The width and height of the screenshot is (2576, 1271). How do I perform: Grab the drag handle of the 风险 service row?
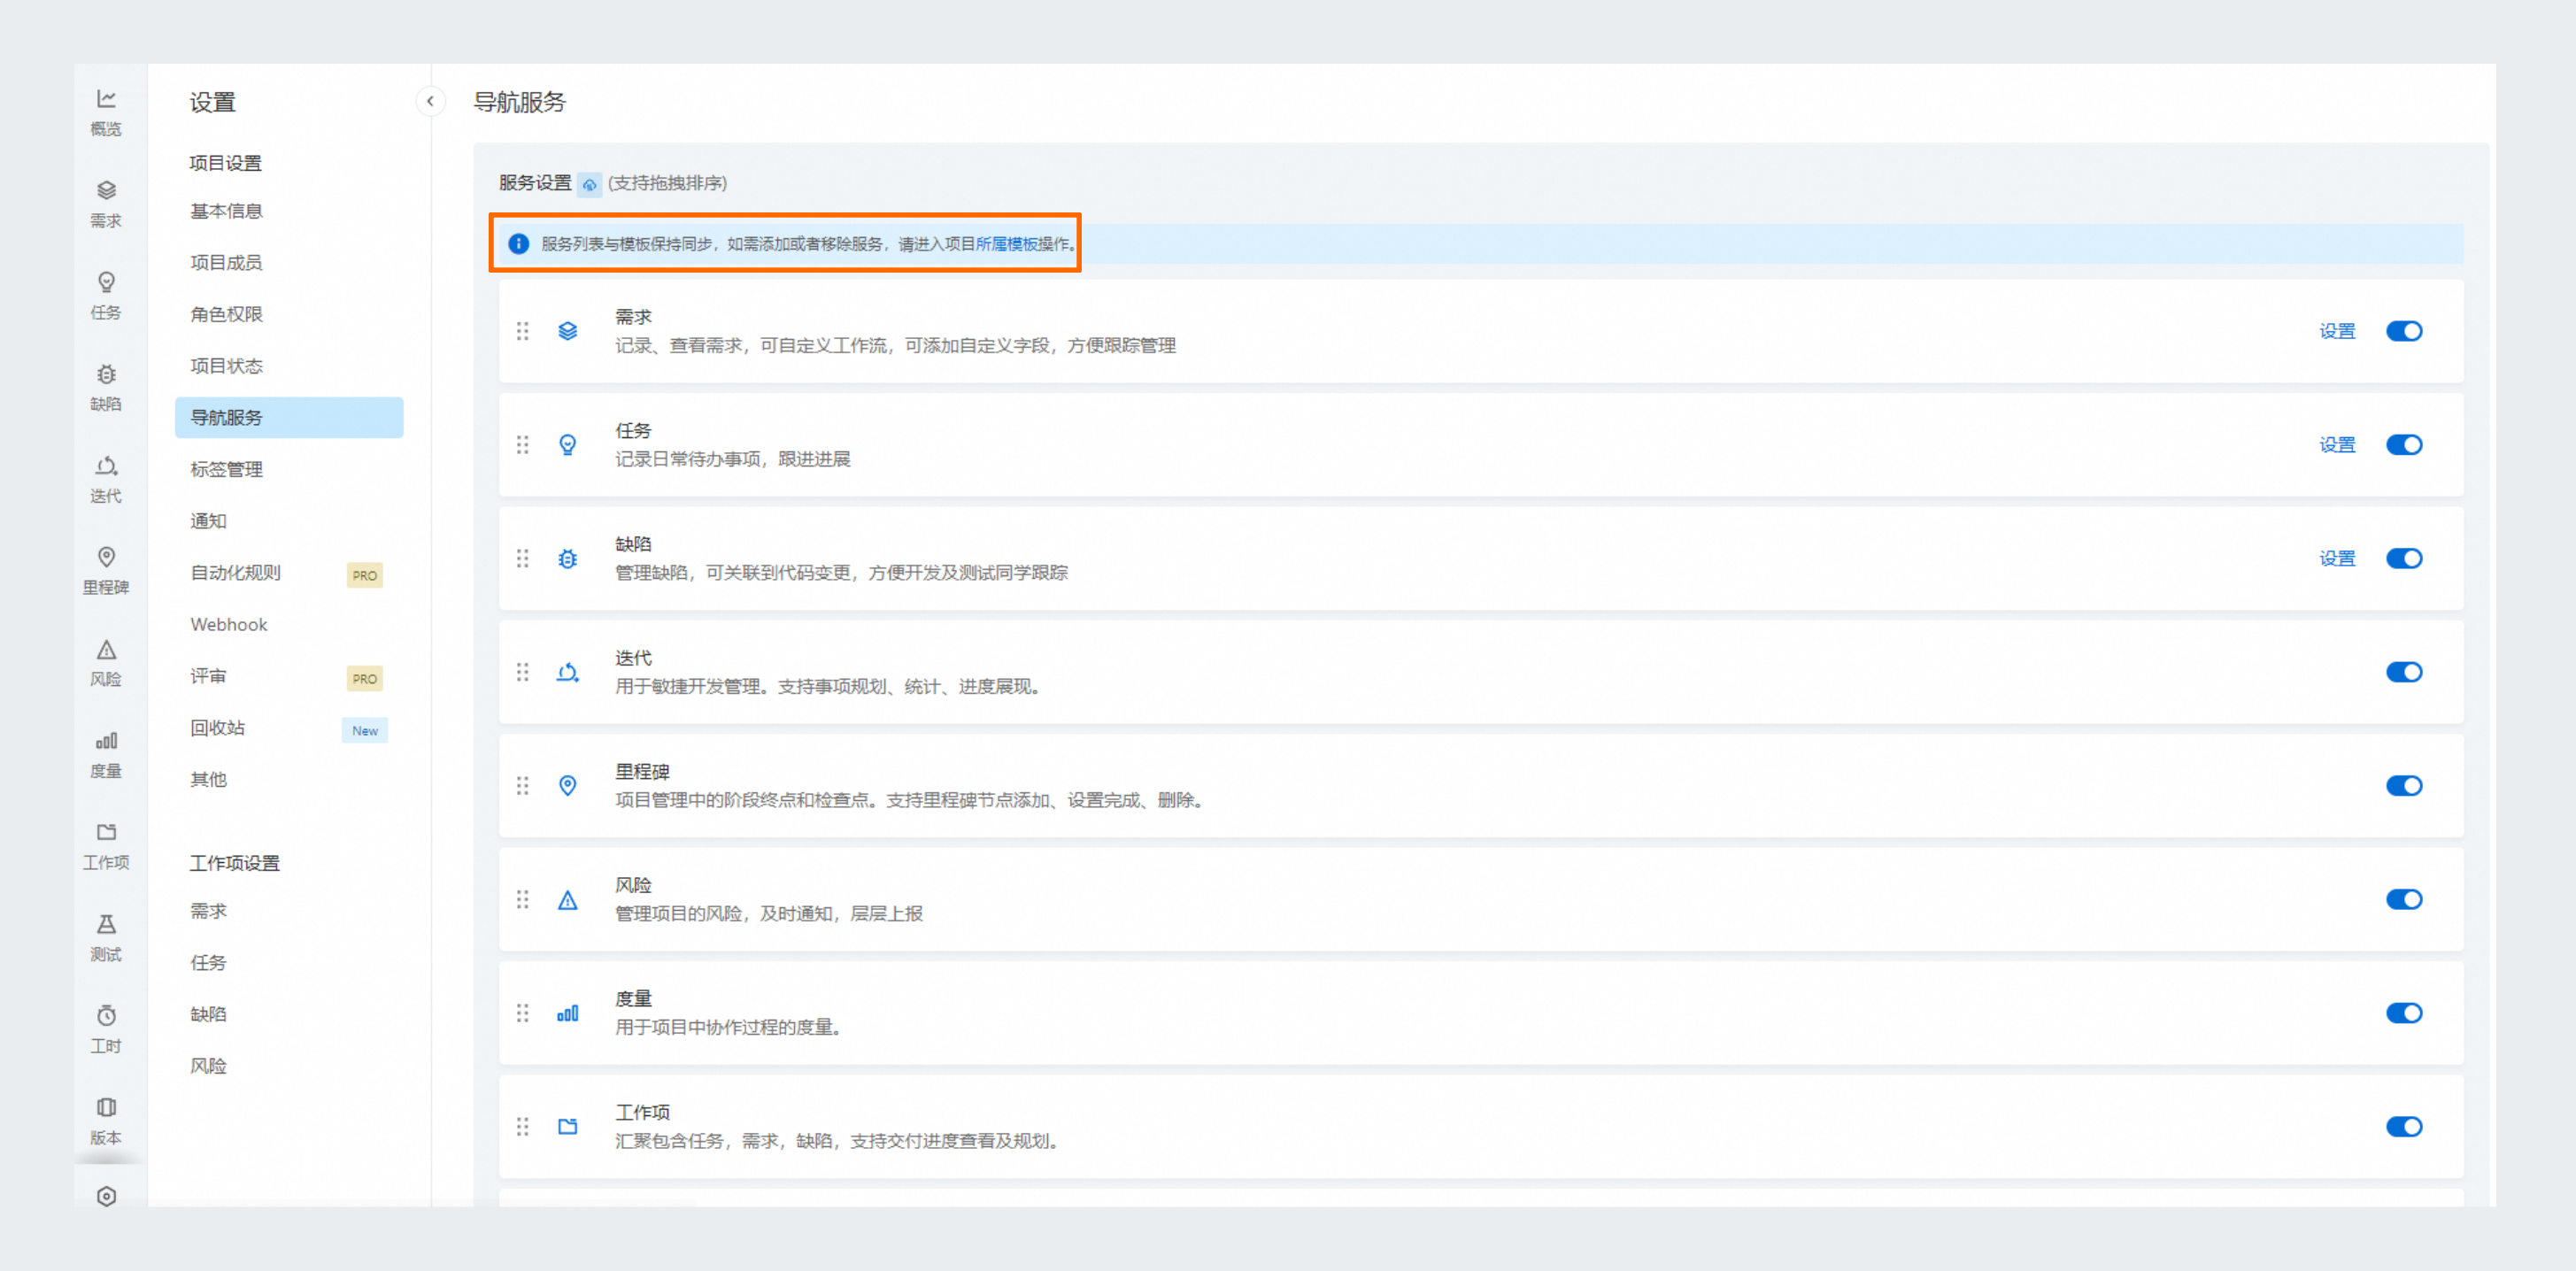tap(522, 899)
